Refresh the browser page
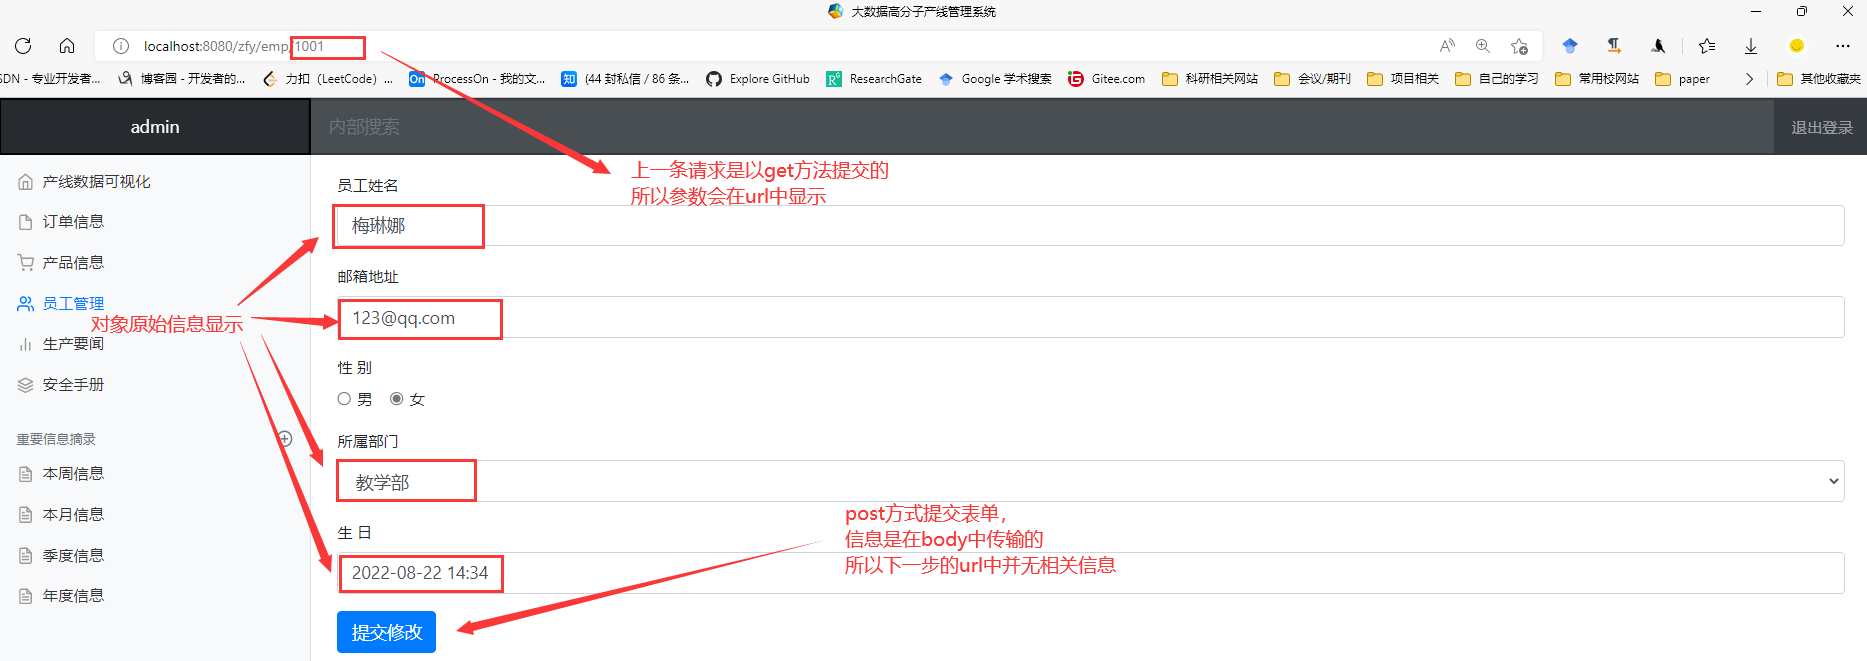This screenshot has width=1867, height=661. [x=23, y=46]
